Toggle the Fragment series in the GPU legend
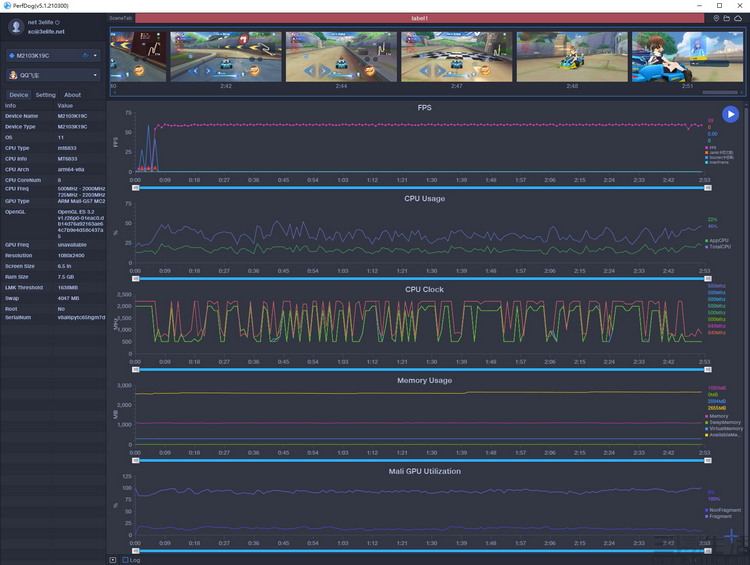 click(718, 516)
